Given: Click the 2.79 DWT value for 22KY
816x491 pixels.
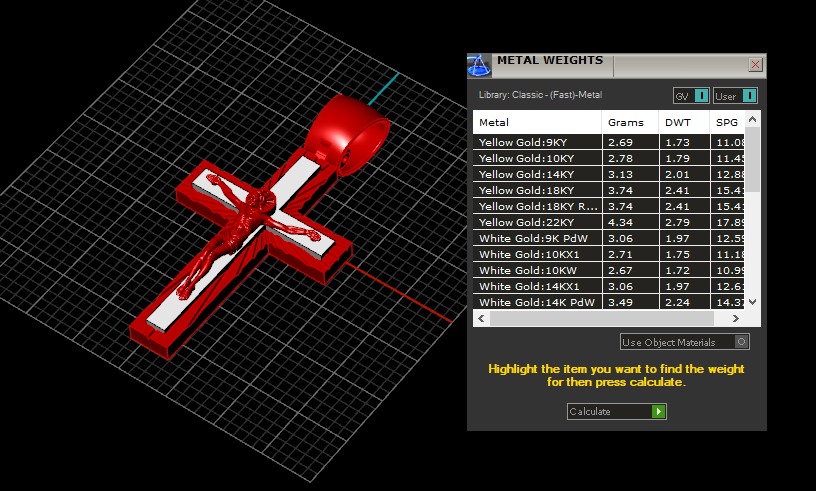Looking at the screenshot, I should (677, 222).
